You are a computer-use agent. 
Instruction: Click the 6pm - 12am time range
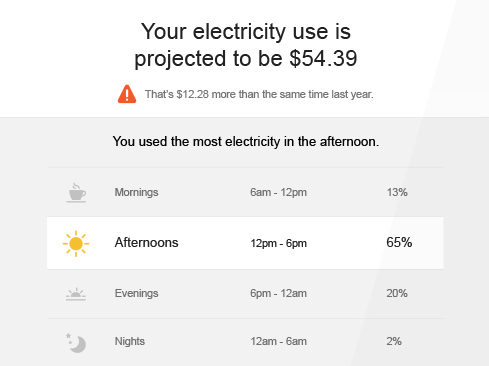(278, 293)
